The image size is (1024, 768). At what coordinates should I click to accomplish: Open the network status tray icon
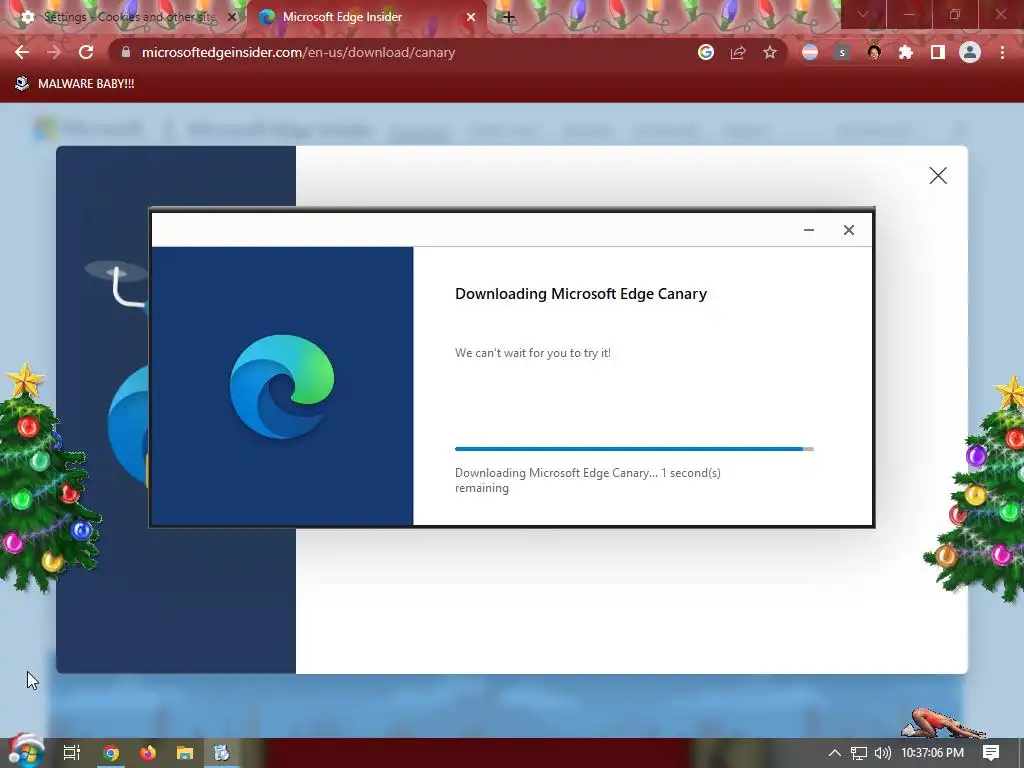pos(859,753)
